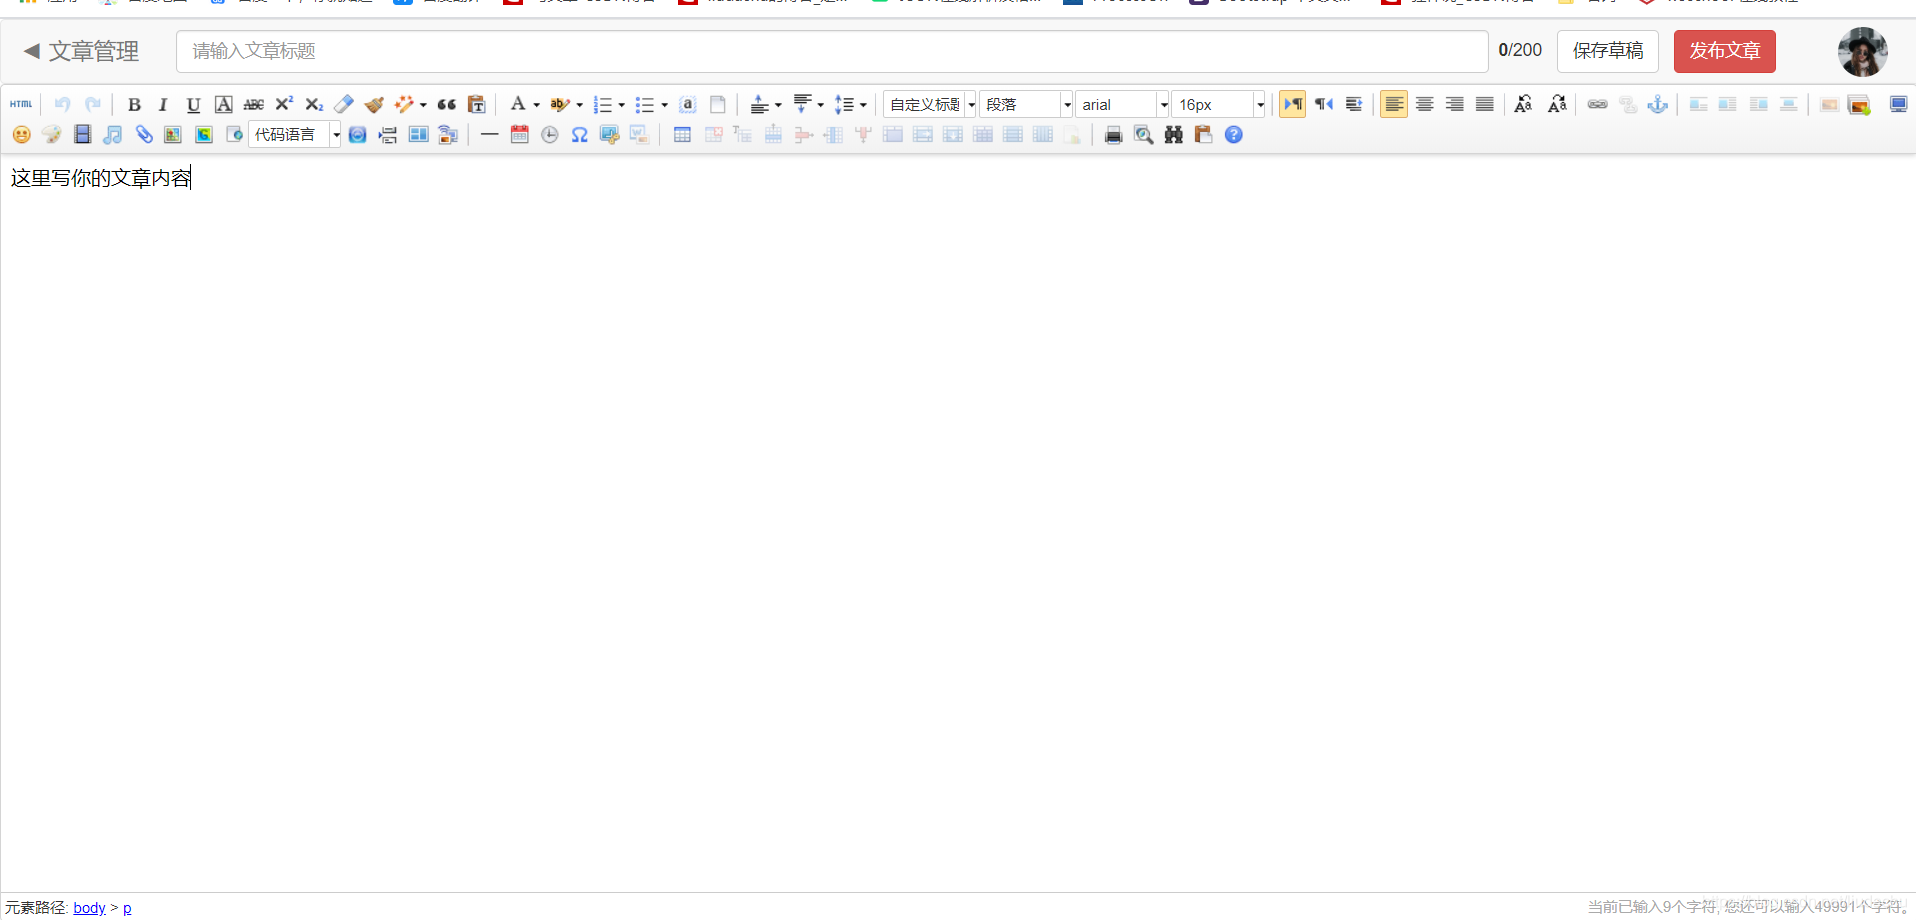Align text to the right
This screenshot has height=920, width=1916.
click(x=1455, y=104)
